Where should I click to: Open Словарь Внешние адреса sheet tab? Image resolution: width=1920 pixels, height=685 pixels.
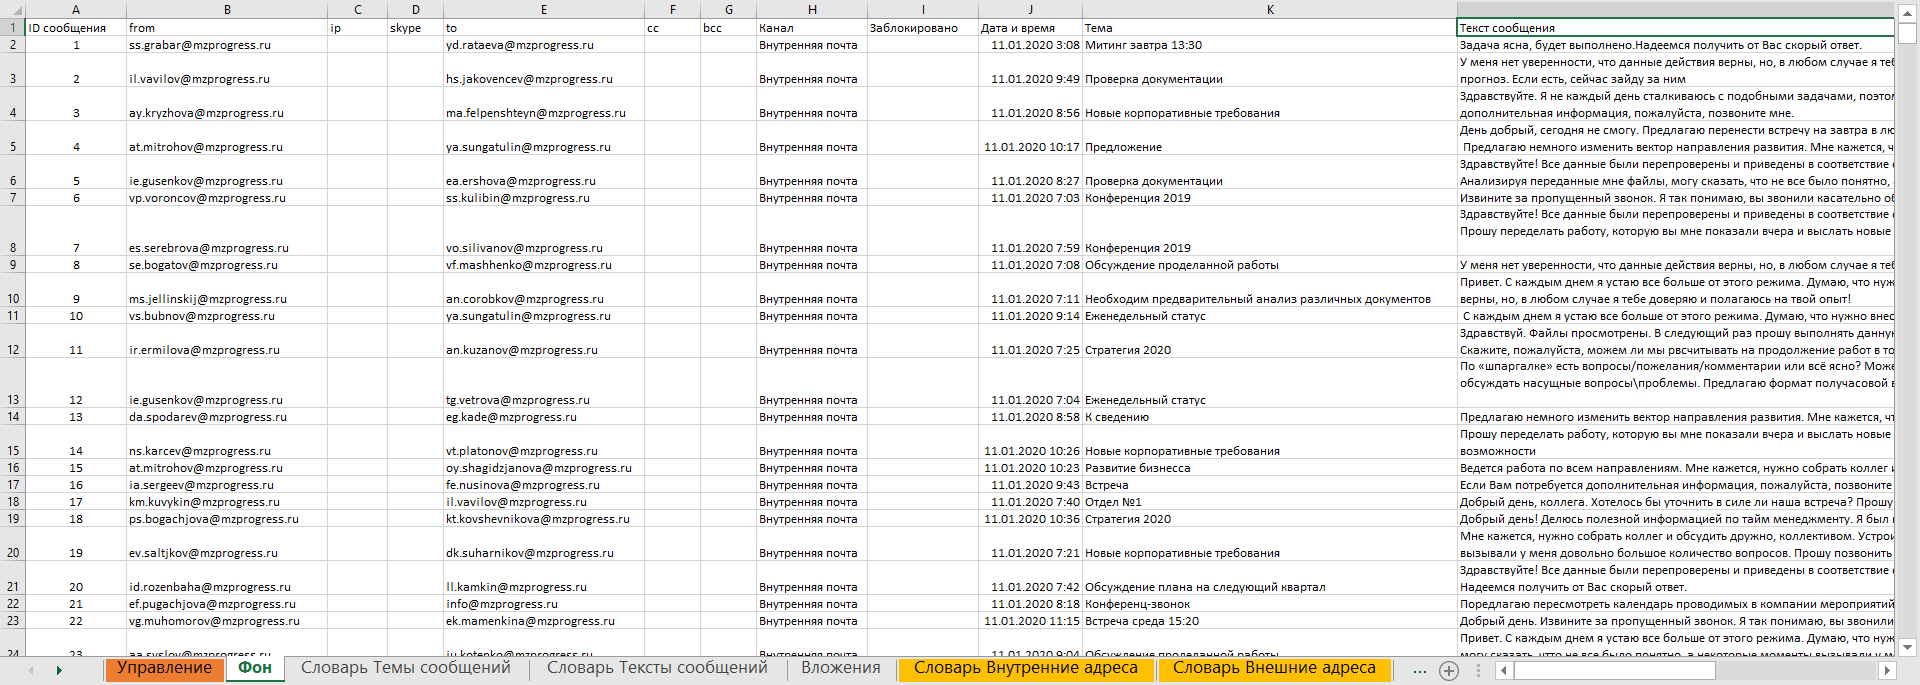click(1274, 669)
